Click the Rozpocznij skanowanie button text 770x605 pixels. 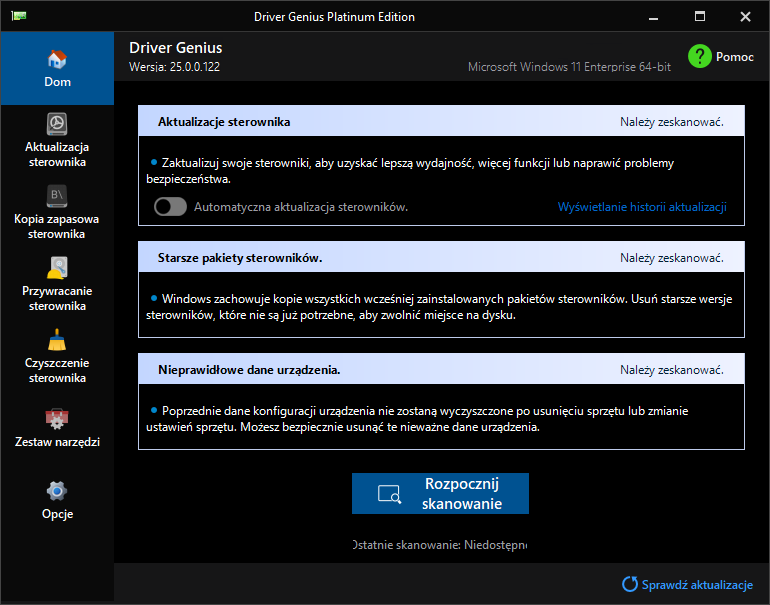tap(462, 494)
